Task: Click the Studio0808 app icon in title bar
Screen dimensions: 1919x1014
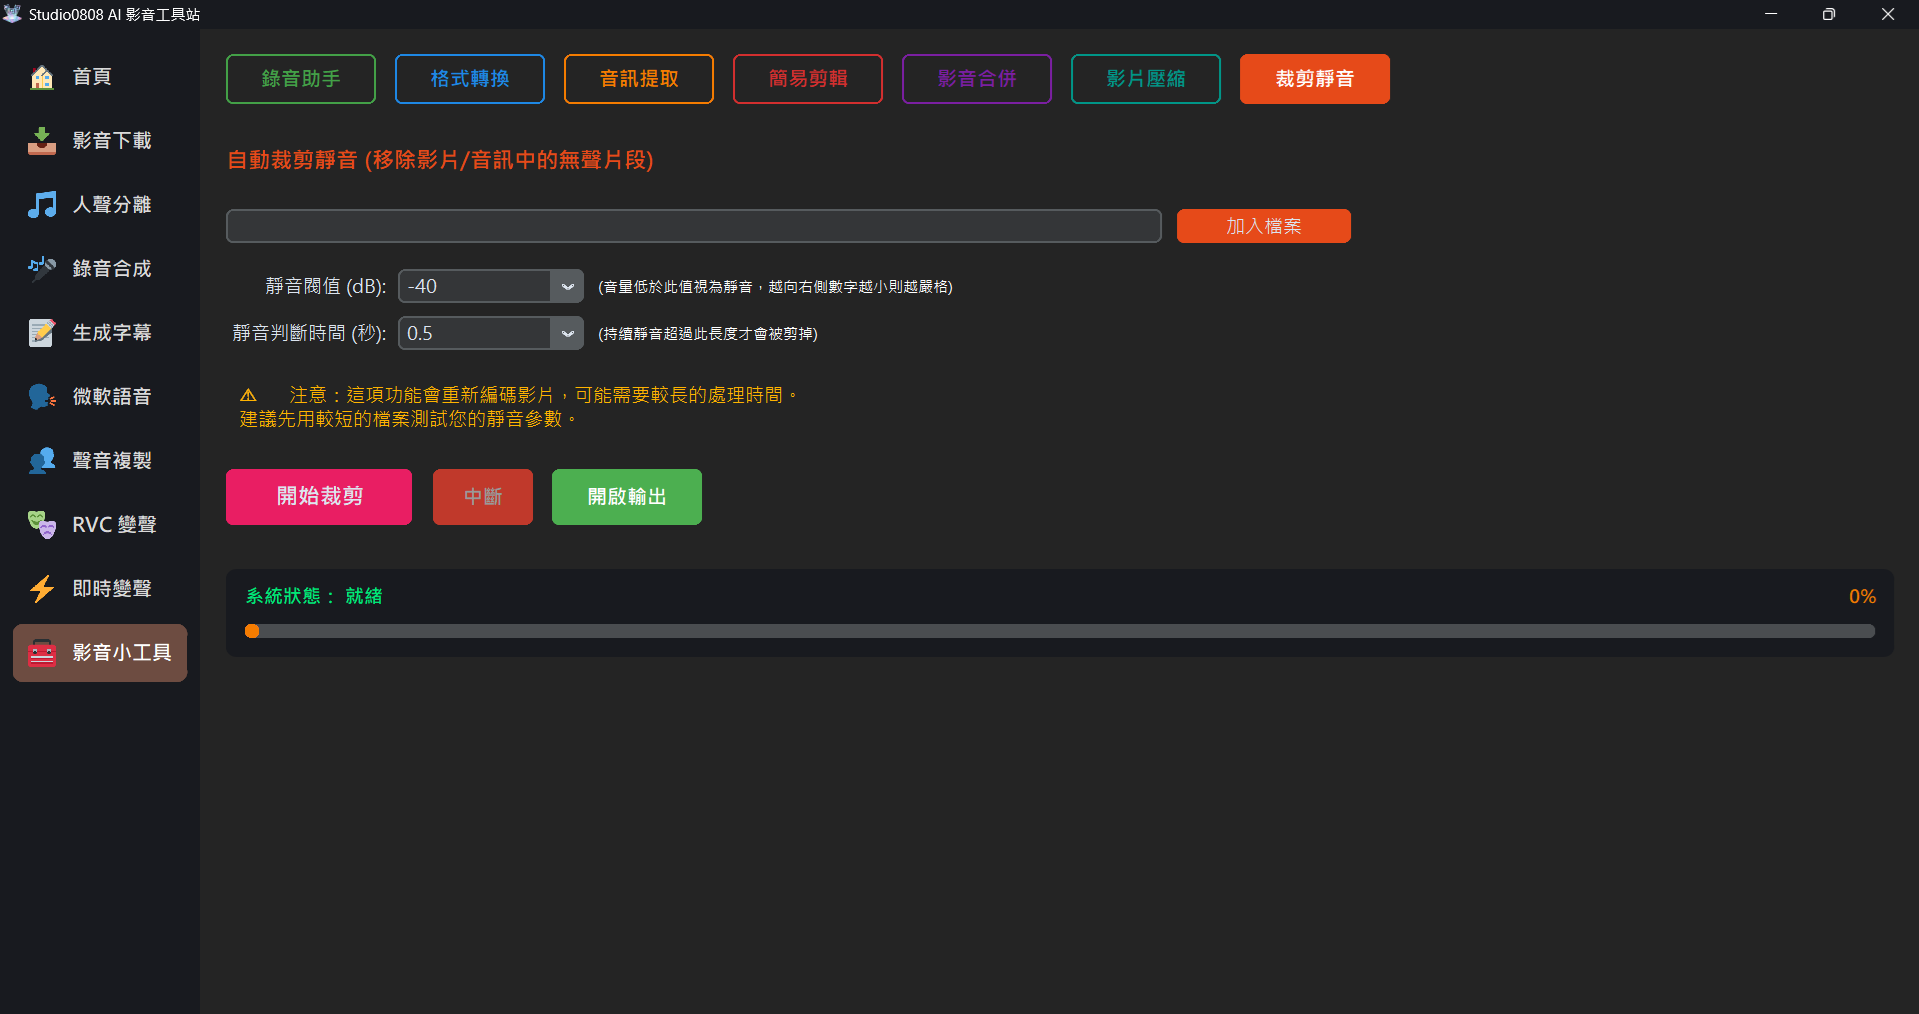Action: 12,14
